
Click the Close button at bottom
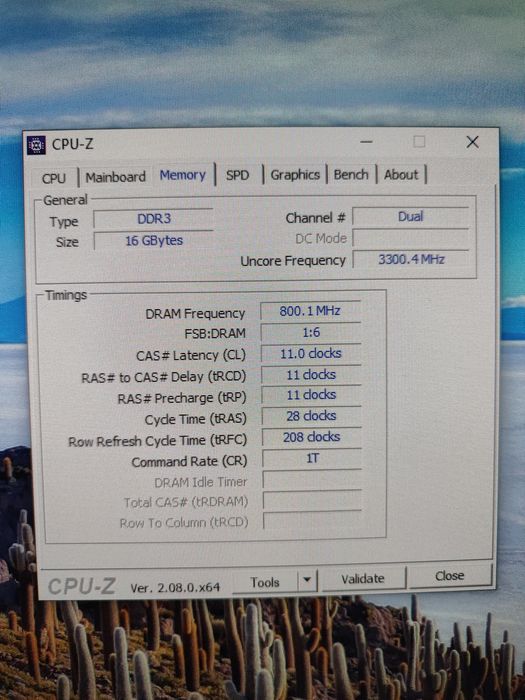(x=450, y=576)
